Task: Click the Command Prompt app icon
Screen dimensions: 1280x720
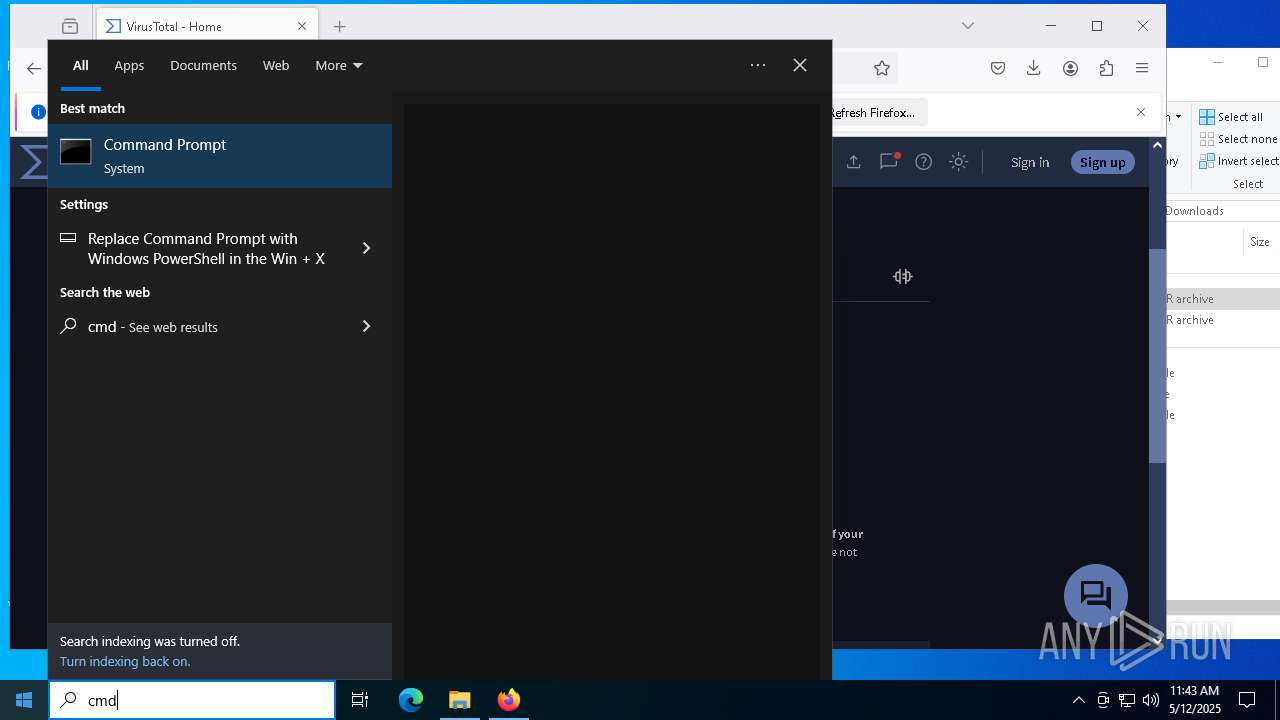Action: [x=76, y=152]
